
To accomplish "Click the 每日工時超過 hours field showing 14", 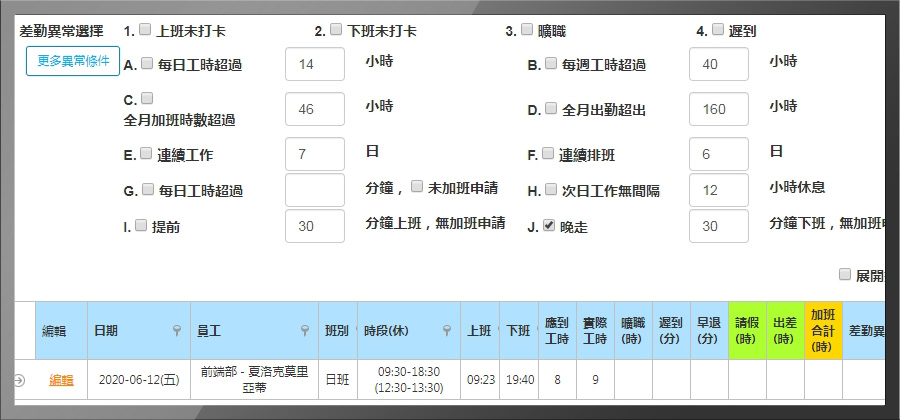I will 315,64.
